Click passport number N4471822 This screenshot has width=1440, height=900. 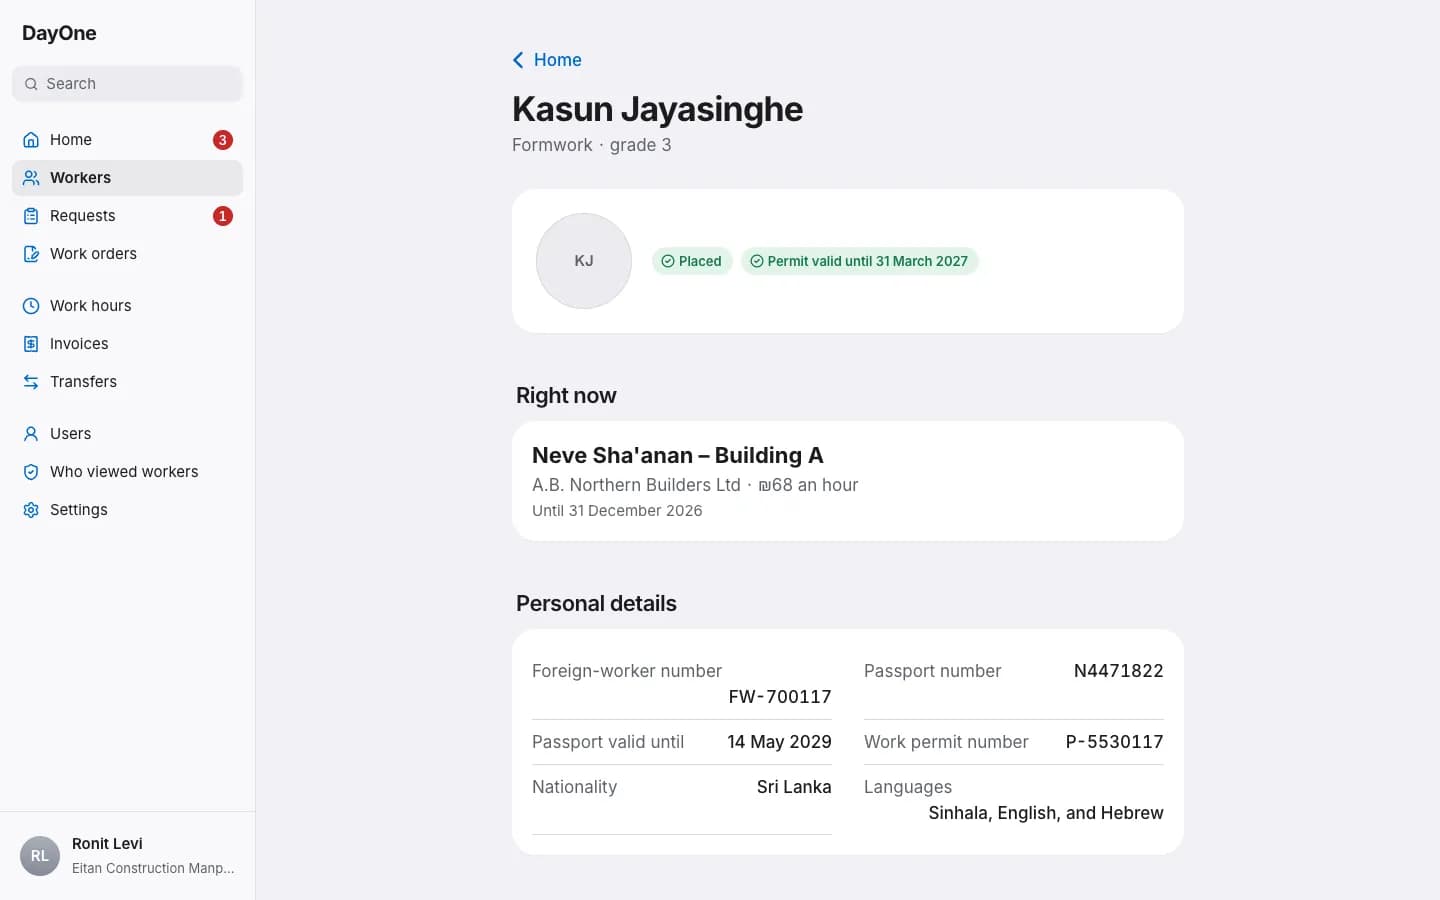(x=1118, y=671)
